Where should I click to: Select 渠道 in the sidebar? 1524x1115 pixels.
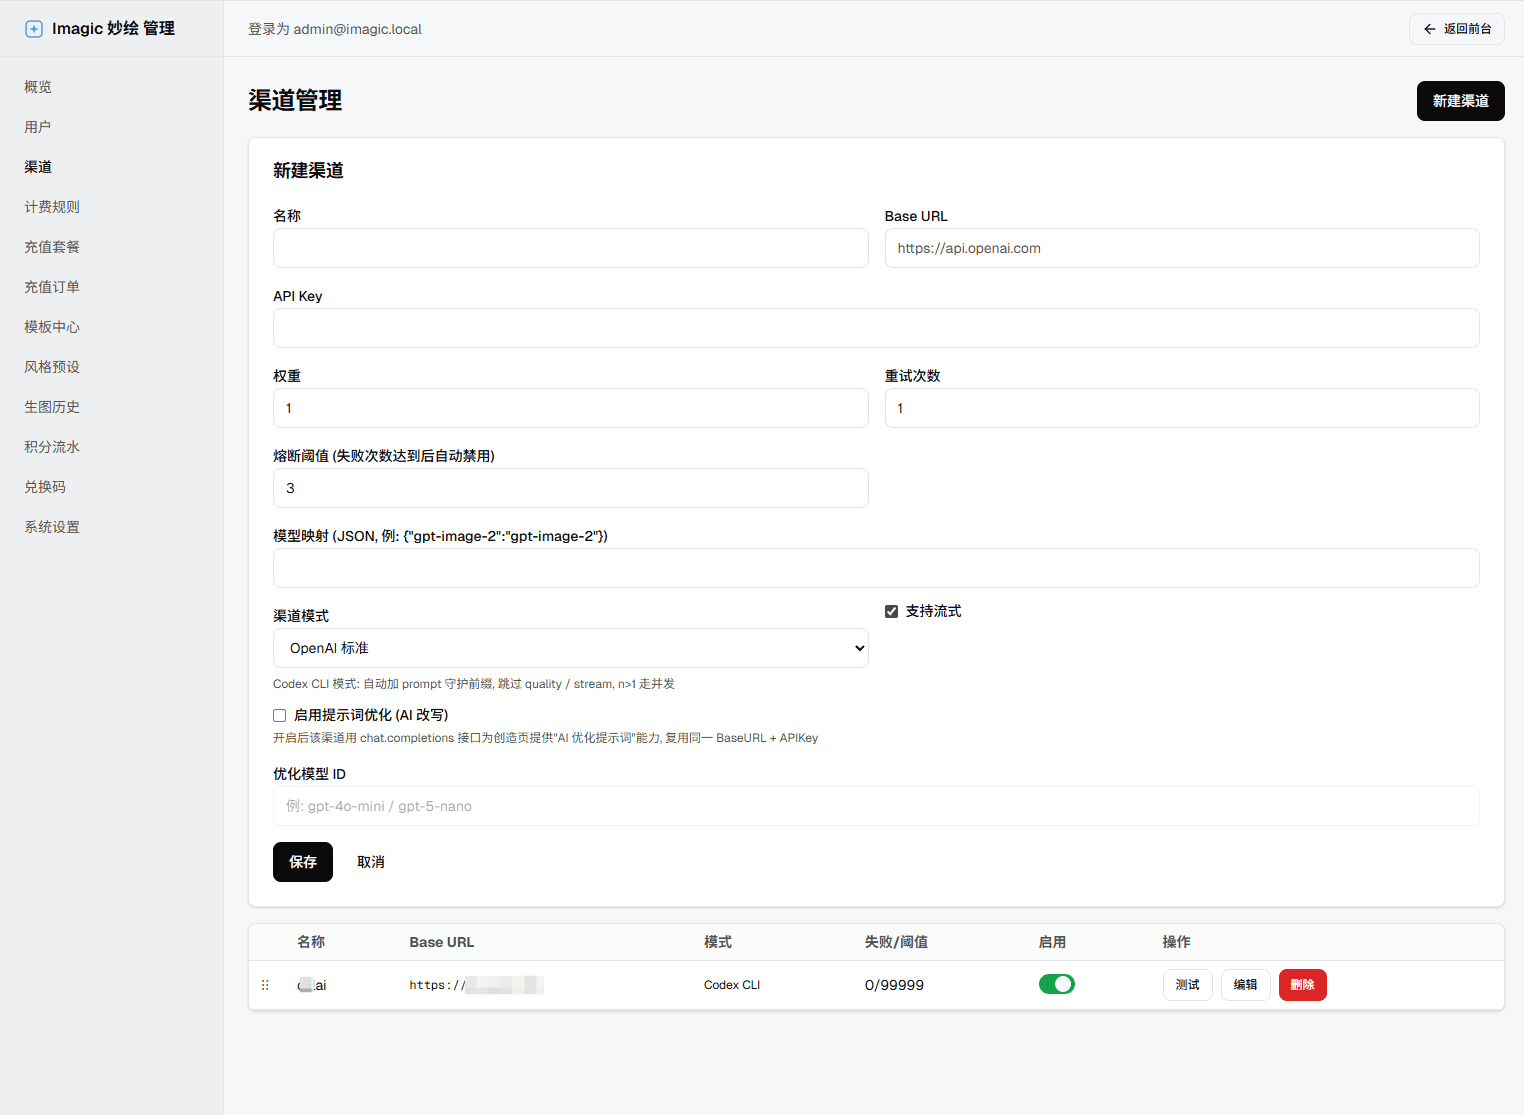[x=38, y=167]
